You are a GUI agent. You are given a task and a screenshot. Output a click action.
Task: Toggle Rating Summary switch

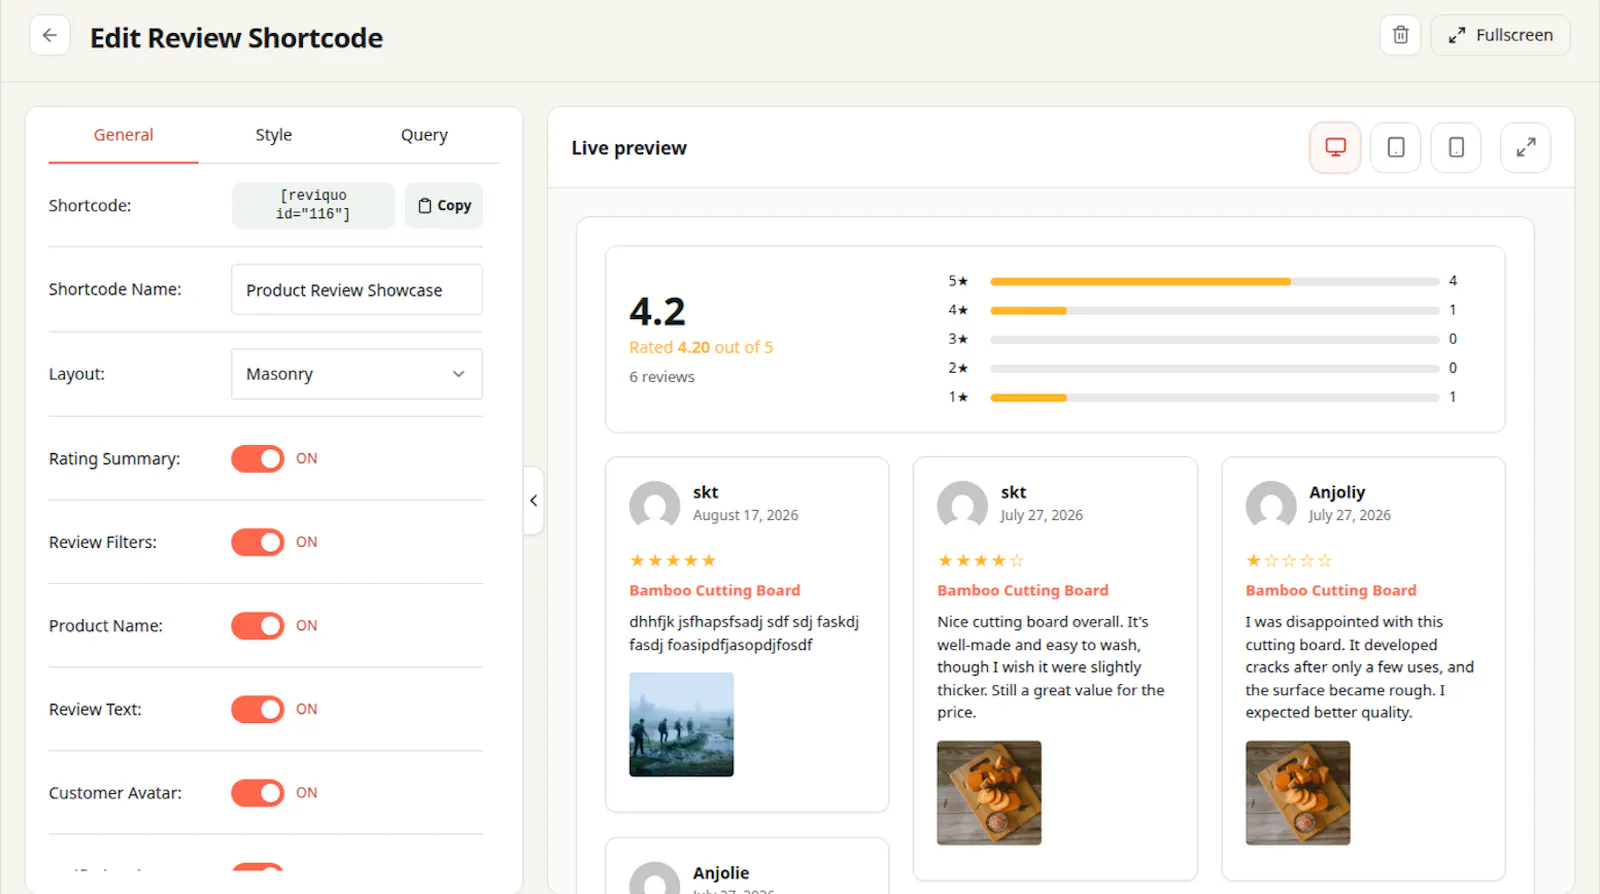(x=258, y=459)
